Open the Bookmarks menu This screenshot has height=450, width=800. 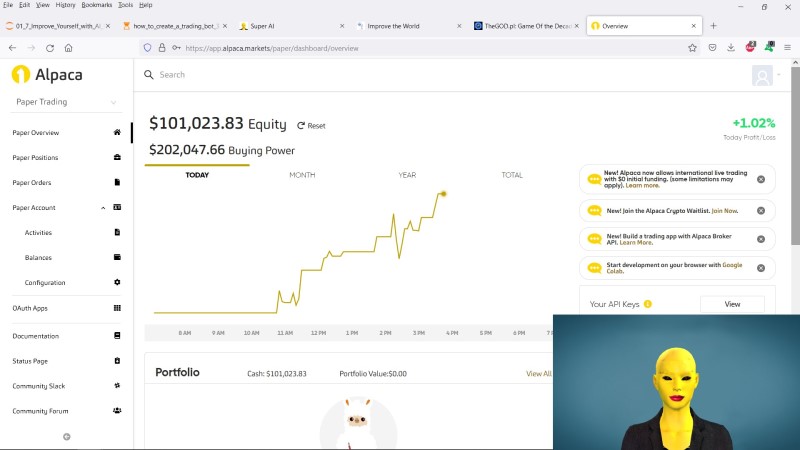pyautogui.click(x=96, y=5)
